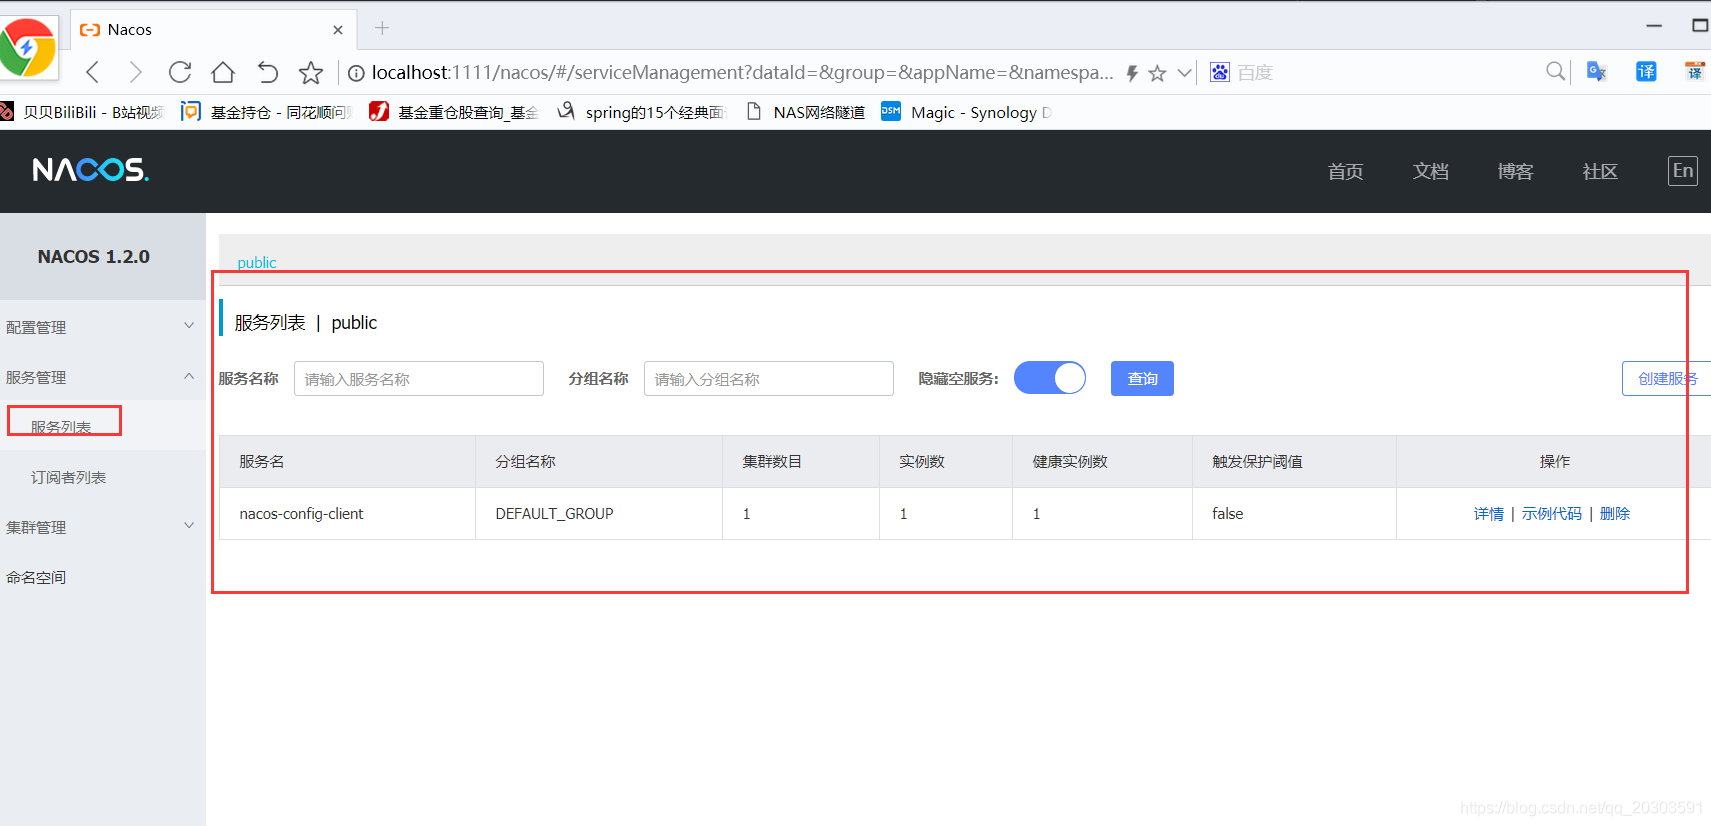
Task: Expand the 配置管理 sidebar menu
Action: click(102, 327)
